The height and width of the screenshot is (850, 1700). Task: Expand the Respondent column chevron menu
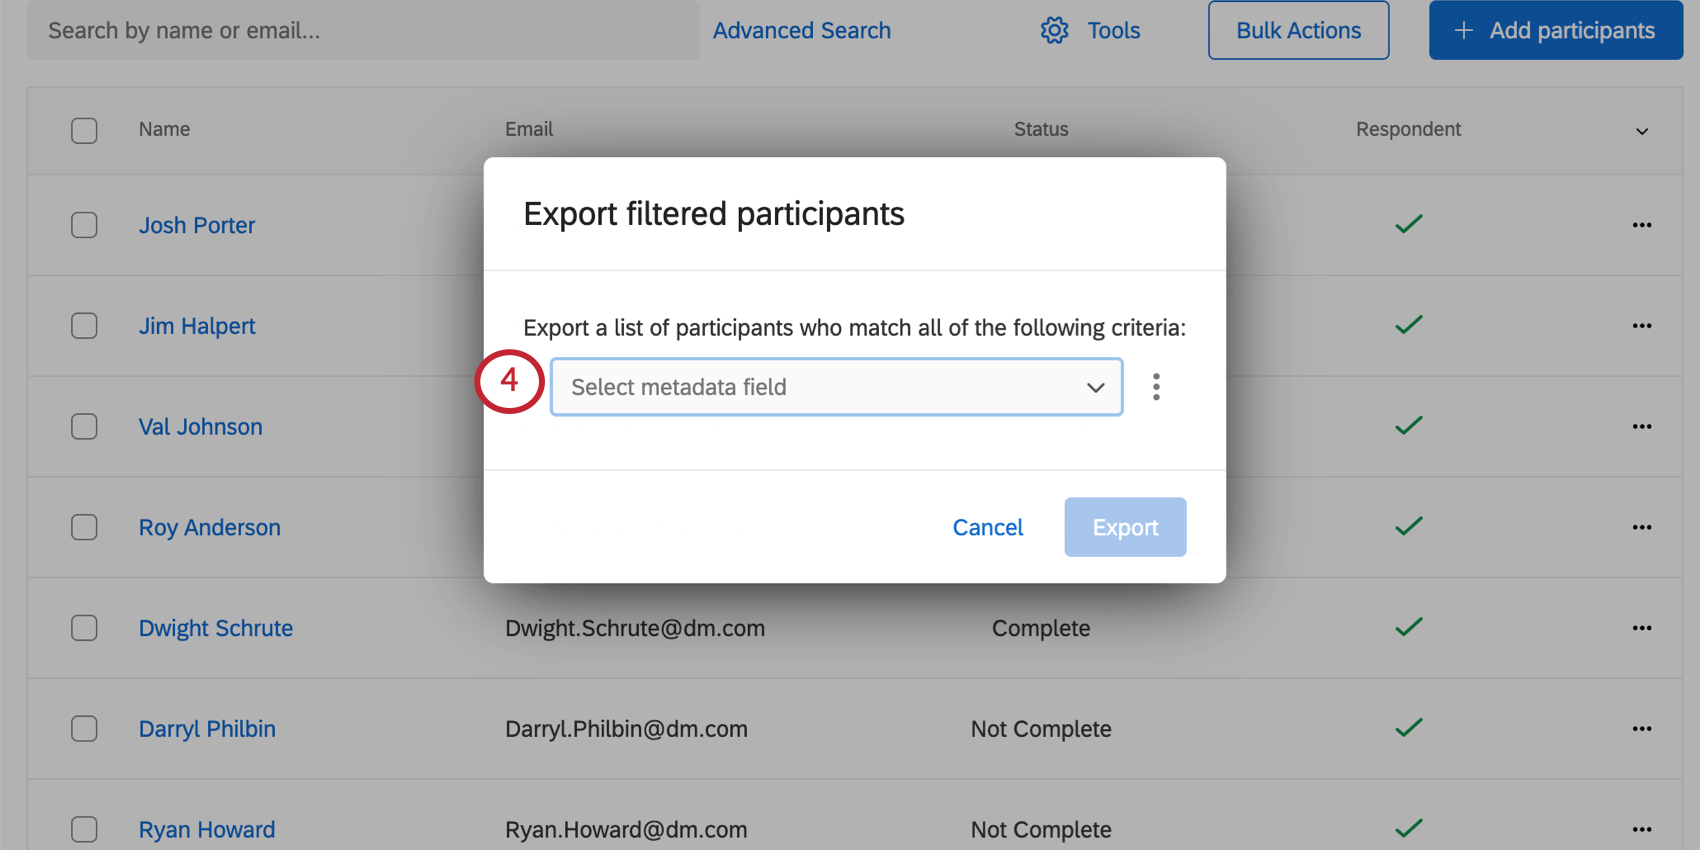click(1641, 130)
